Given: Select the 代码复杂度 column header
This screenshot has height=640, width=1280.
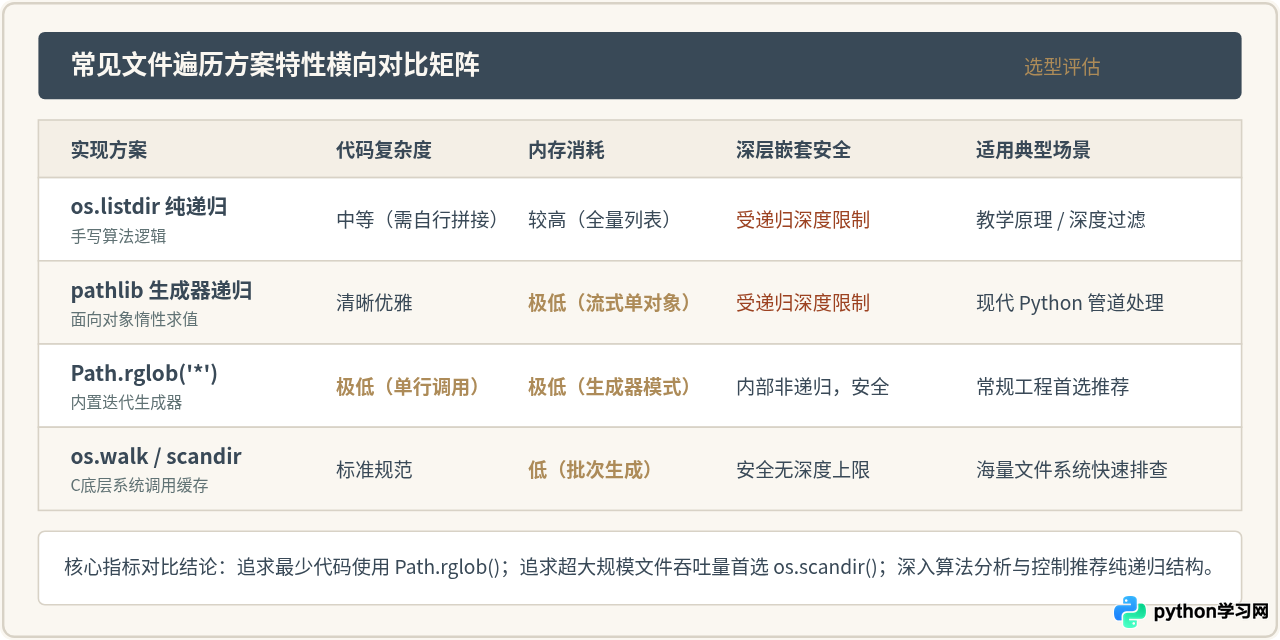Looking at the screenshot, I should pos(384,150).
